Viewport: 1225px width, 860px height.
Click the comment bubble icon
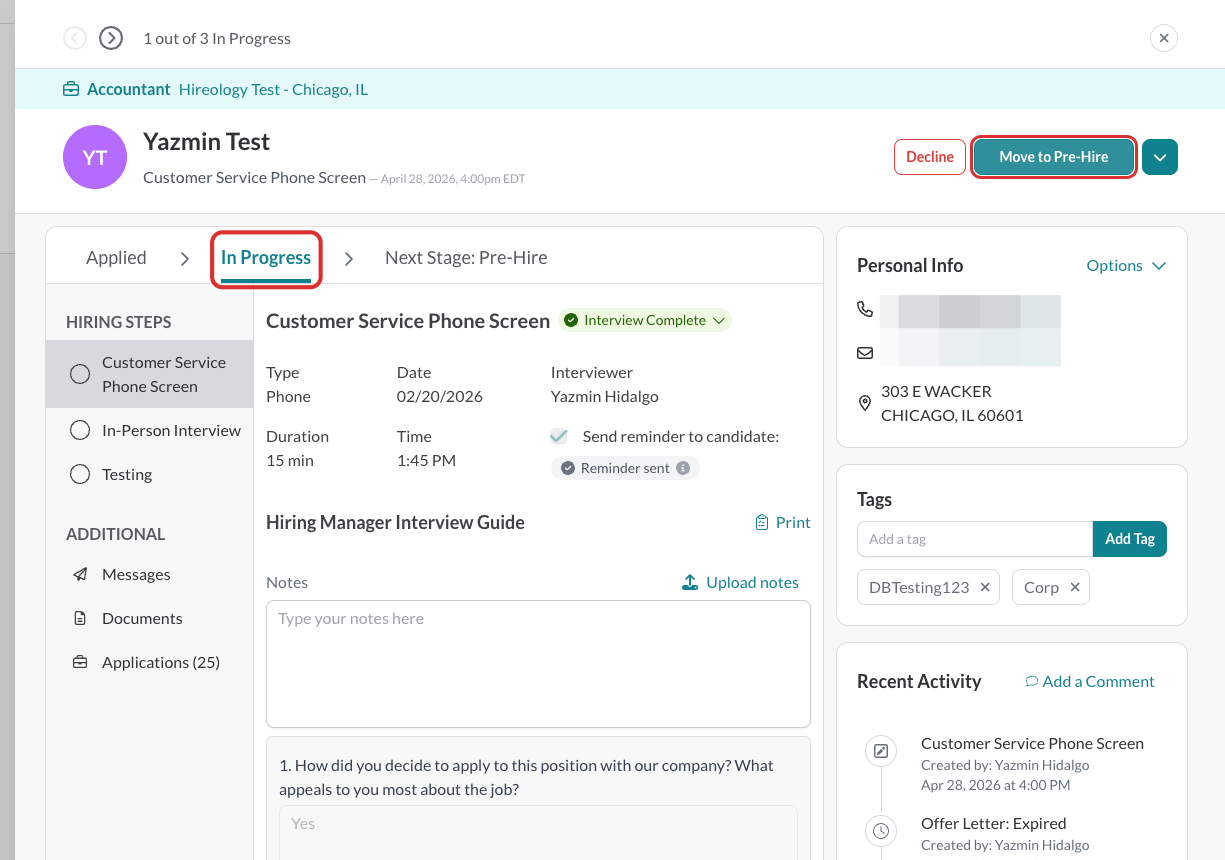1032,681
